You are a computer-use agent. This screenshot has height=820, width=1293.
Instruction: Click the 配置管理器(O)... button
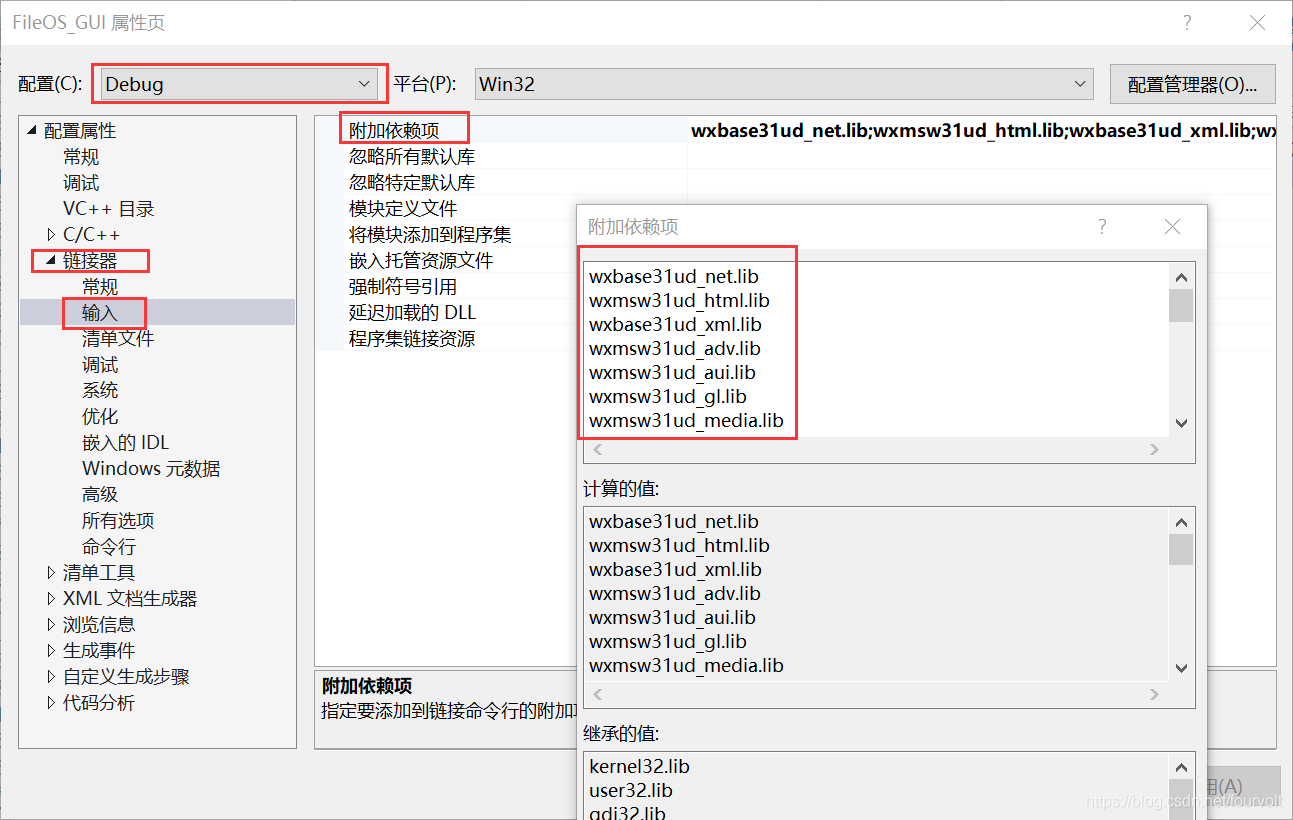[x=1192, y=84]
